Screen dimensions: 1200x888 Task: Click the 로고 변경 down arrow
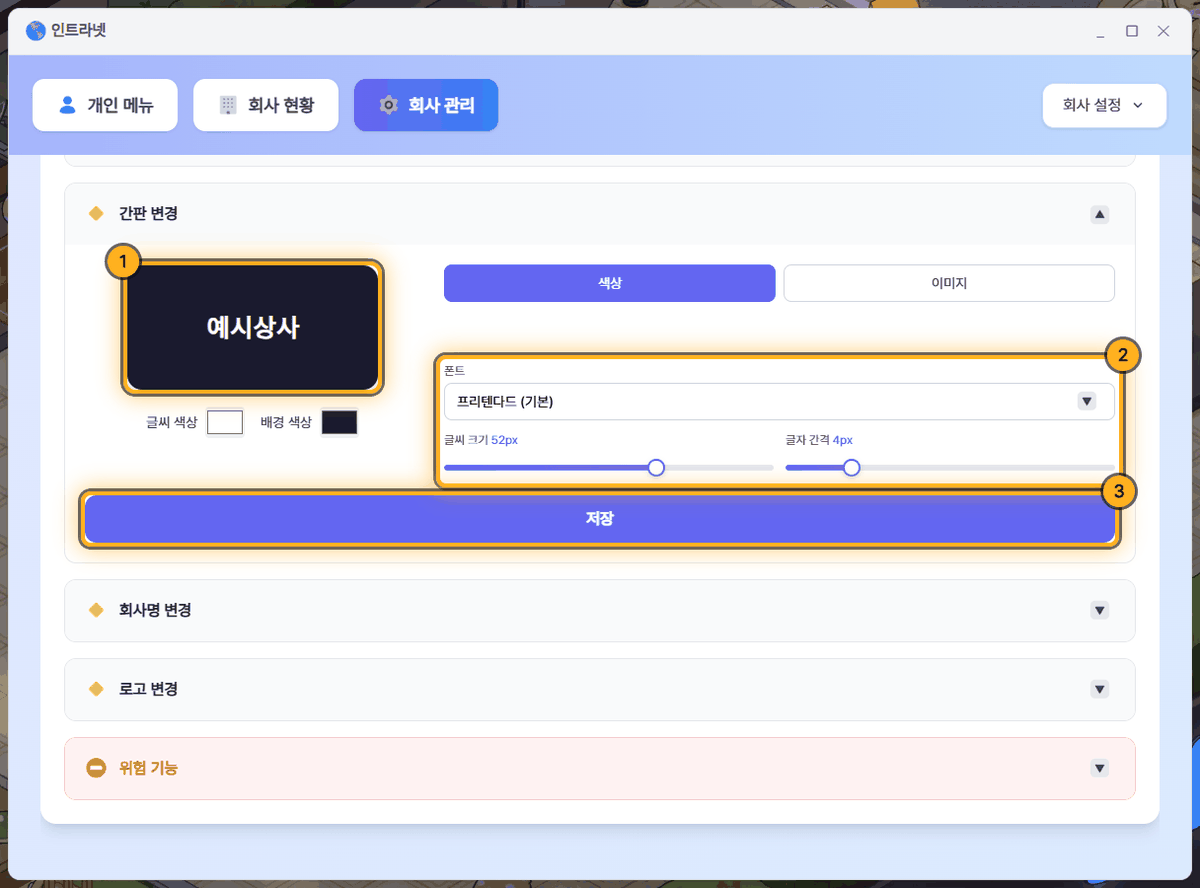1100,689
